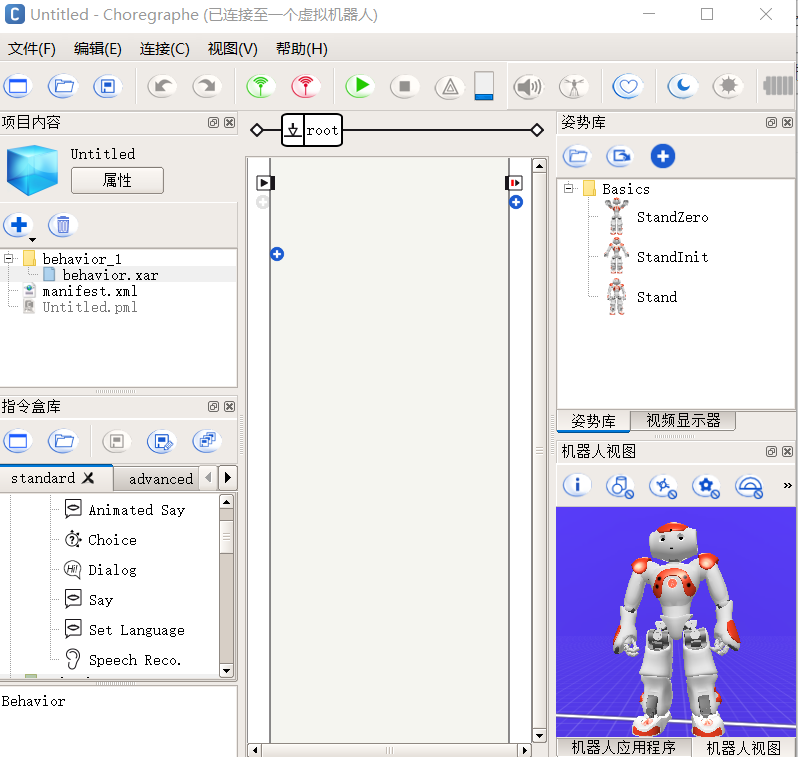Click the green Play behavior button

[359, 87]
